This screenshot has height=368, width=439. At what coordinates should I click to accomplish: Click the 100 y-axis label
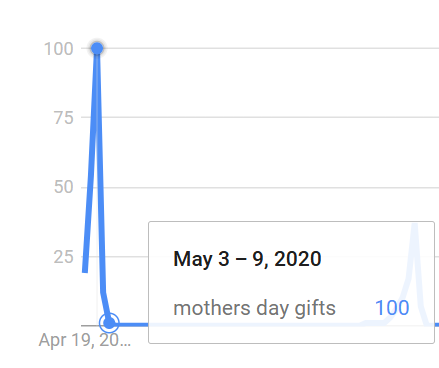[x=59, y=49]
